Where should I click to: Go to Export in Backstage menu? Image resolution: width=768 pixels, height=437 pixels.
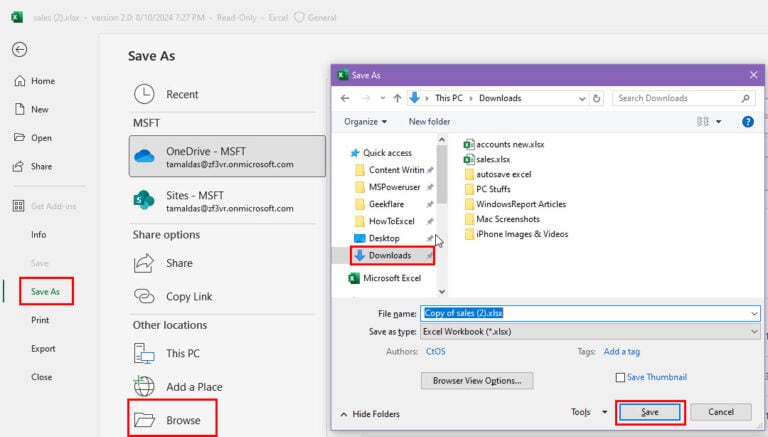(43, 349)
